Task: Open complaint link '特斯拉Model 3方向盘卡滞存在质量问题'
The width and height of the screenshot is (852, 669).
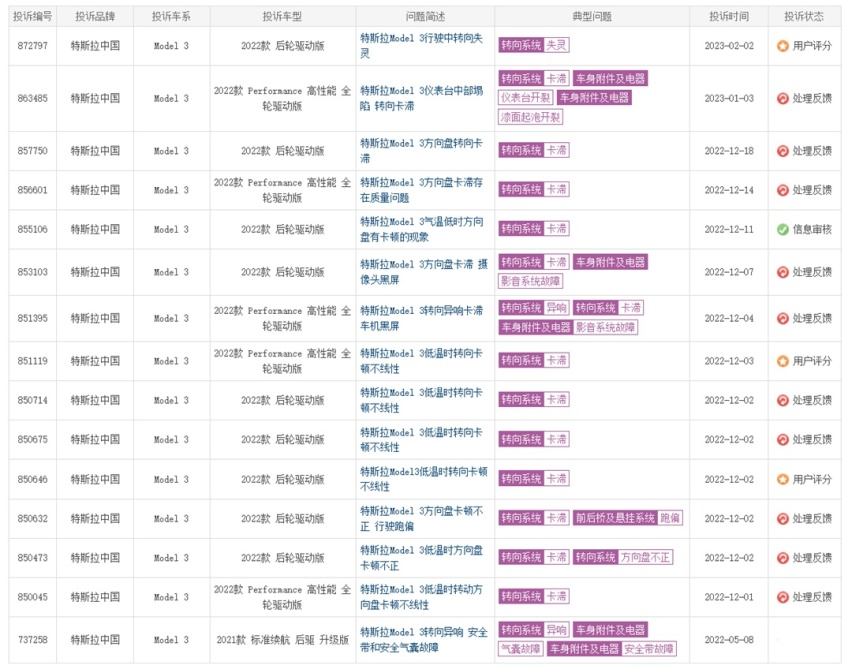Action: pos(421,190)
